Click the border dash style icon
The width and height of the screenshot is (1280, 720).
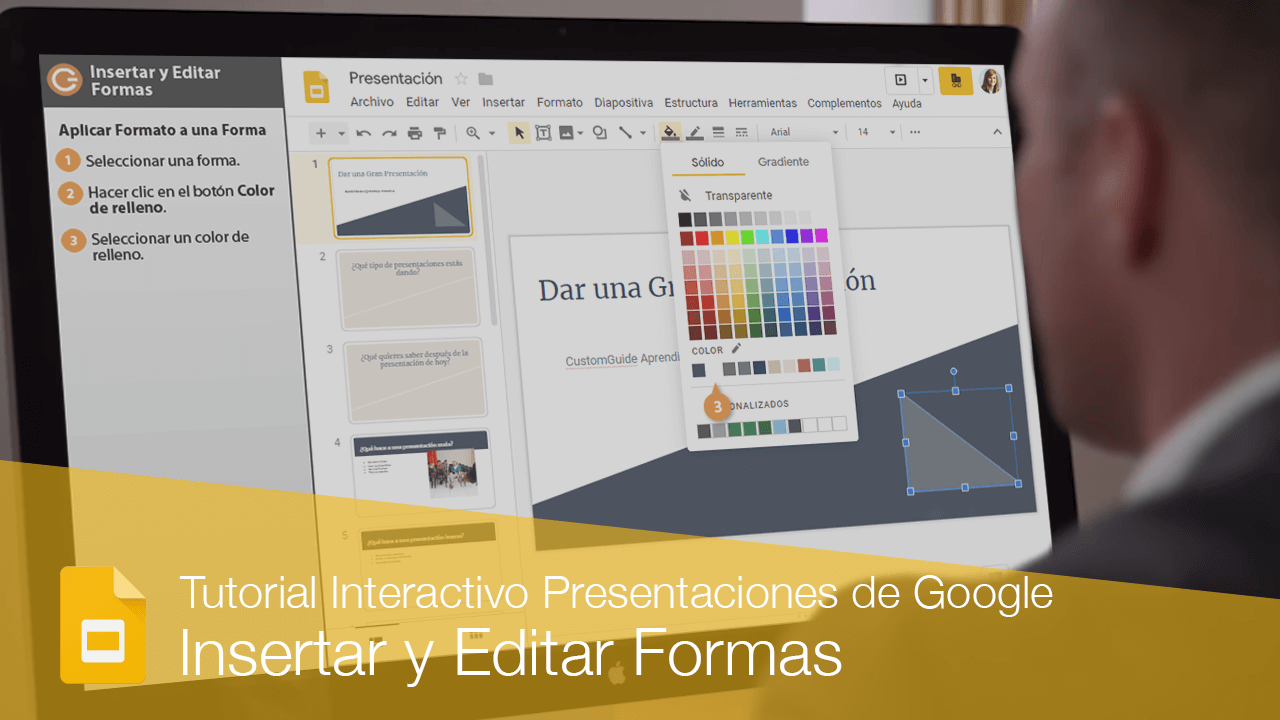pyautogui.click(x=741, y=132)
